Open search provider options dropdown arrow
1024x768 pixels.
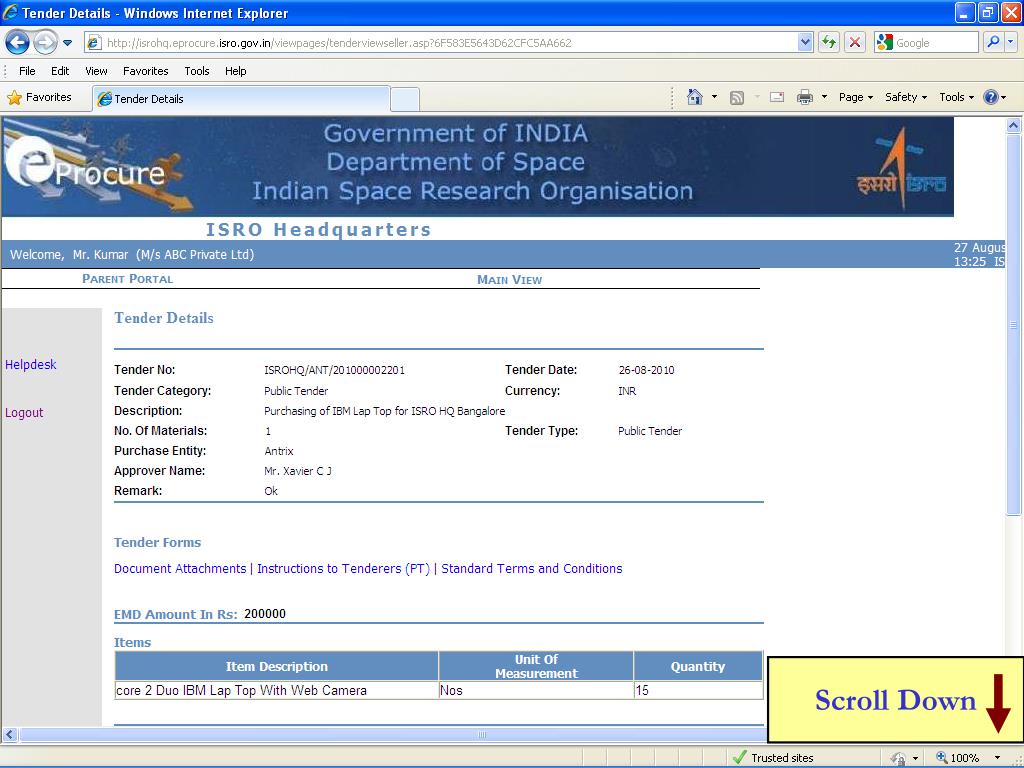1010,43
